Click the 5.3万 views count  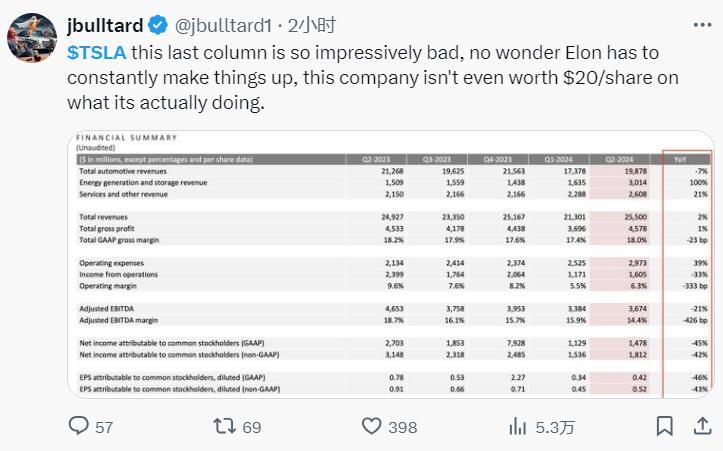[x=555, y=427]
